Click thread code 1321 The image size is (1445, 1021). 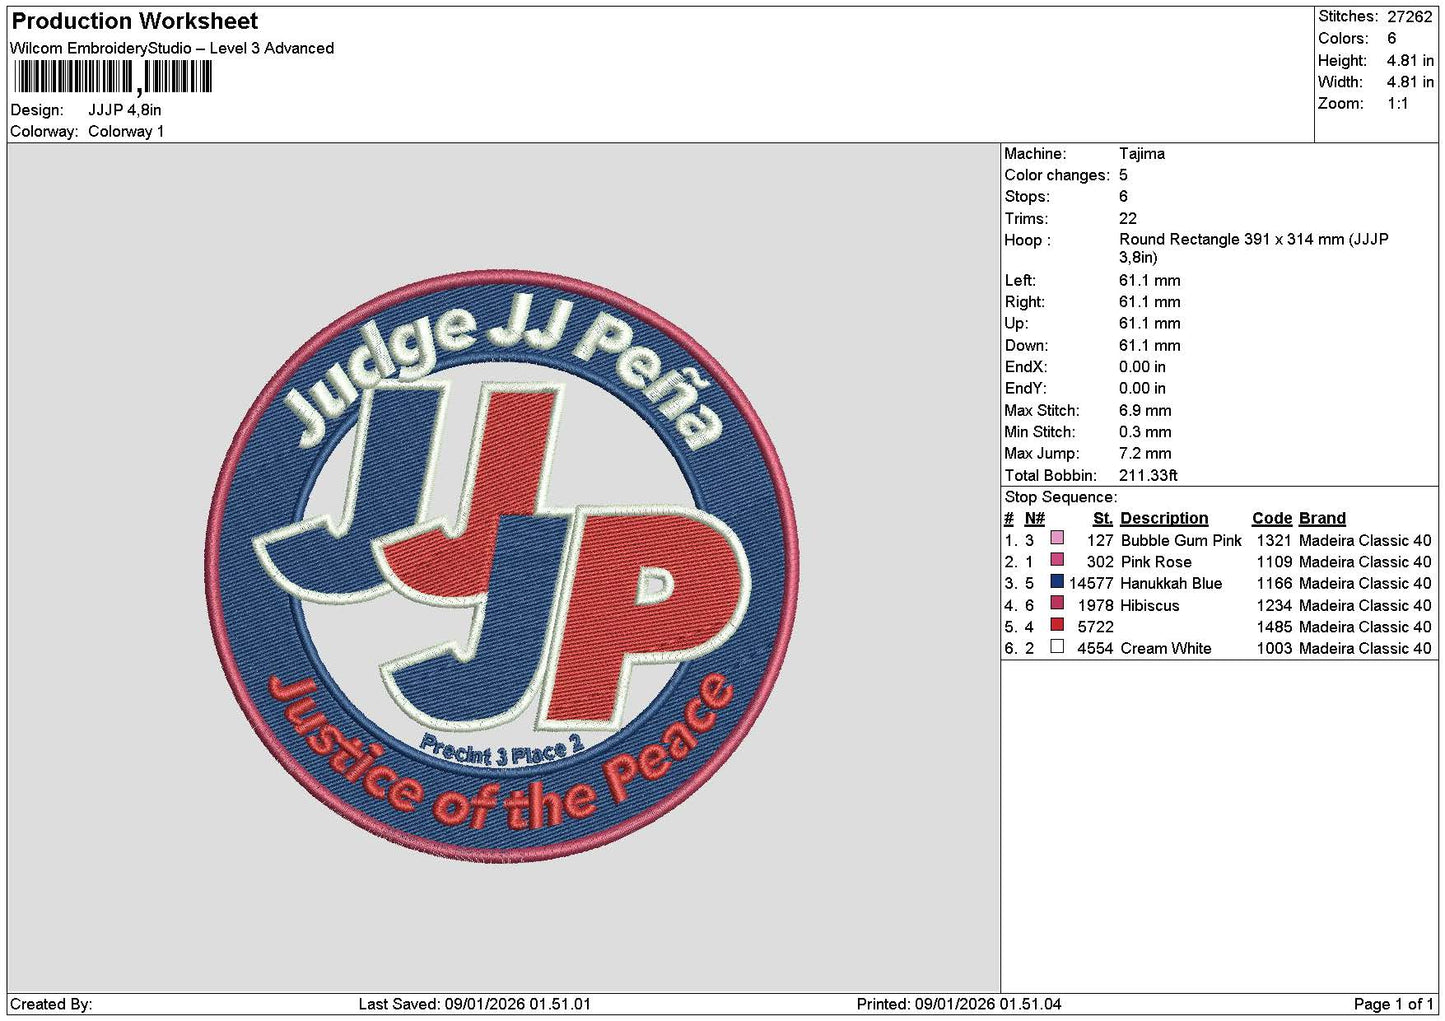tap(1274, 540)
